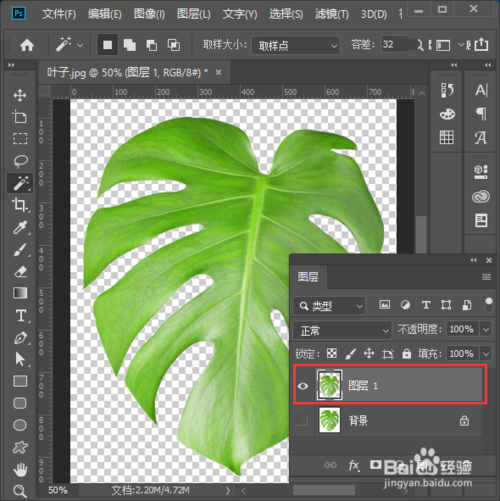Screen dimensions: 500x501
Task: Open the 图层(L) menu
Action: 194,14
